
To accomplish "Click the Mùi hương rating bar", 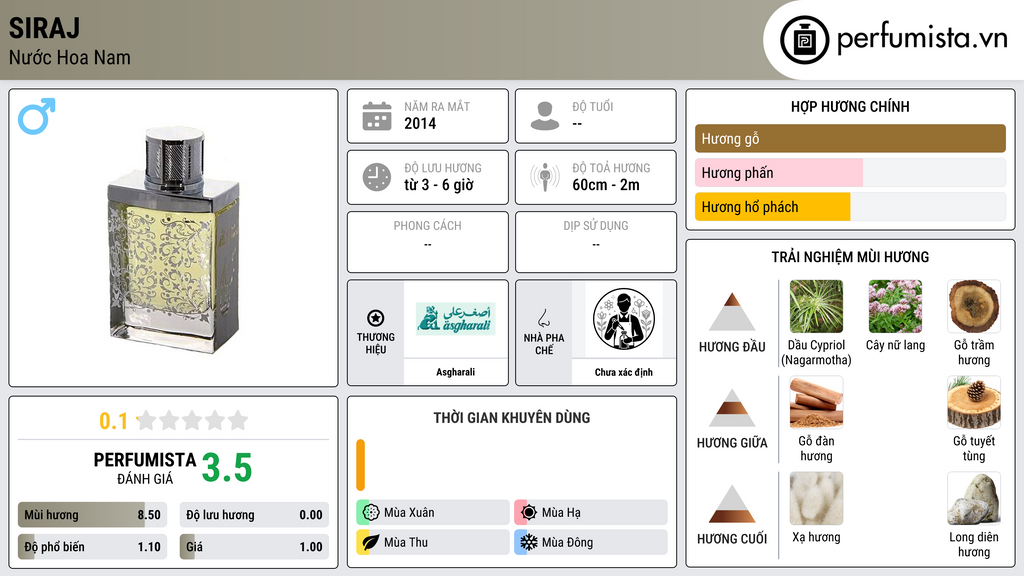I will (92, 515).
